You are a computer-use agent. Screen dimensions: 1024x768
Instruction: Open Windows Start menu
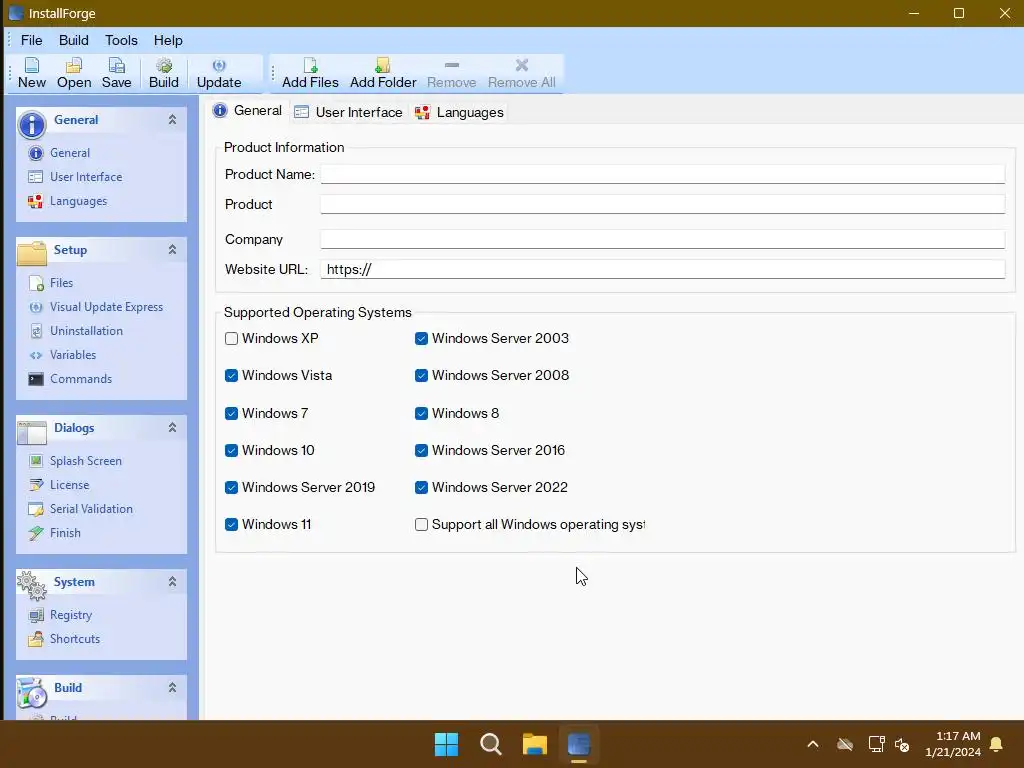(447, 744)
